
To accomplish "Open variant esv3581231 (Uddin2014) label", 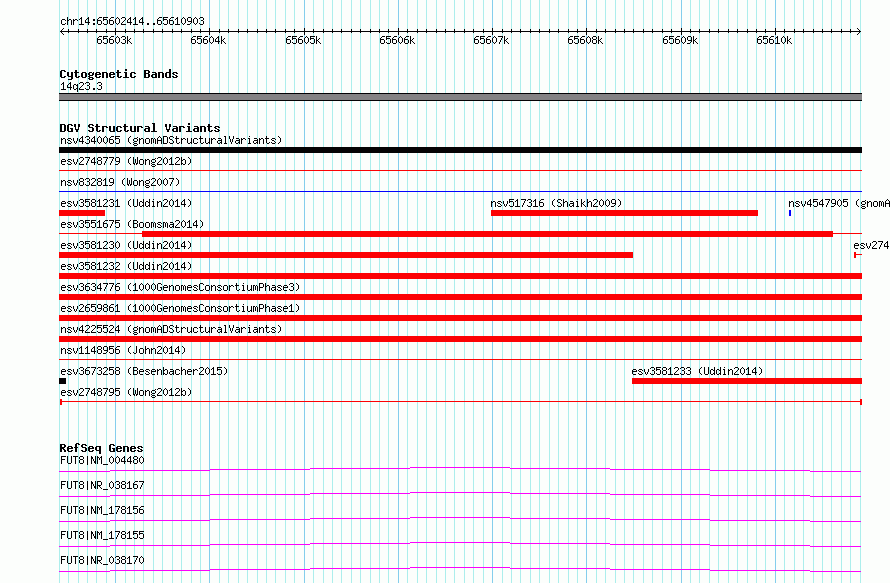I will point(126,203).
